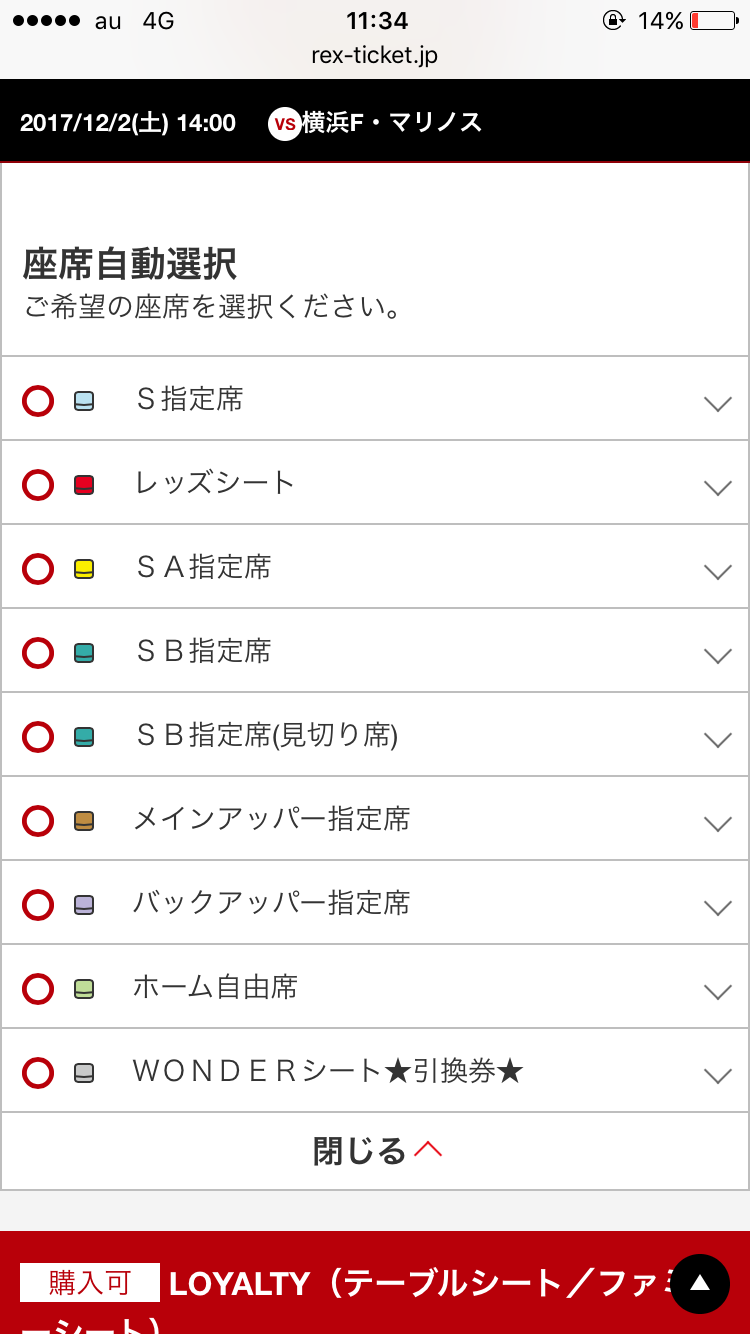750x1334 pixels.
Task: Collapse the list with 閉じる
Action: 375,1151
